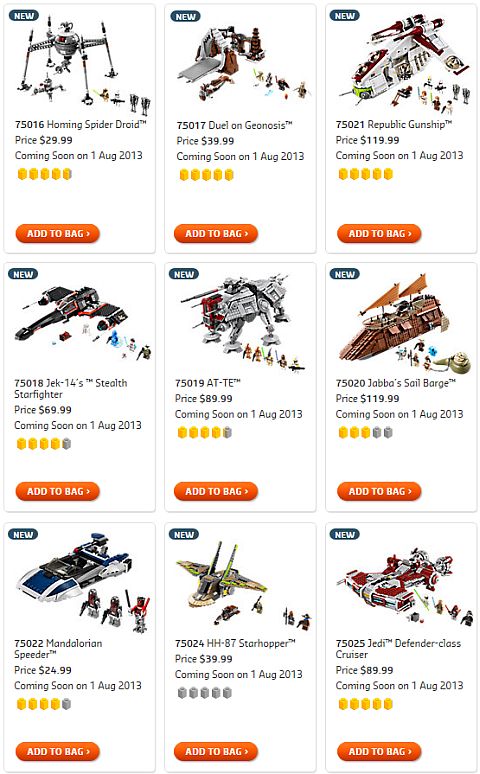Add 75021 Republic Gunship to bag

coord(379,233)
